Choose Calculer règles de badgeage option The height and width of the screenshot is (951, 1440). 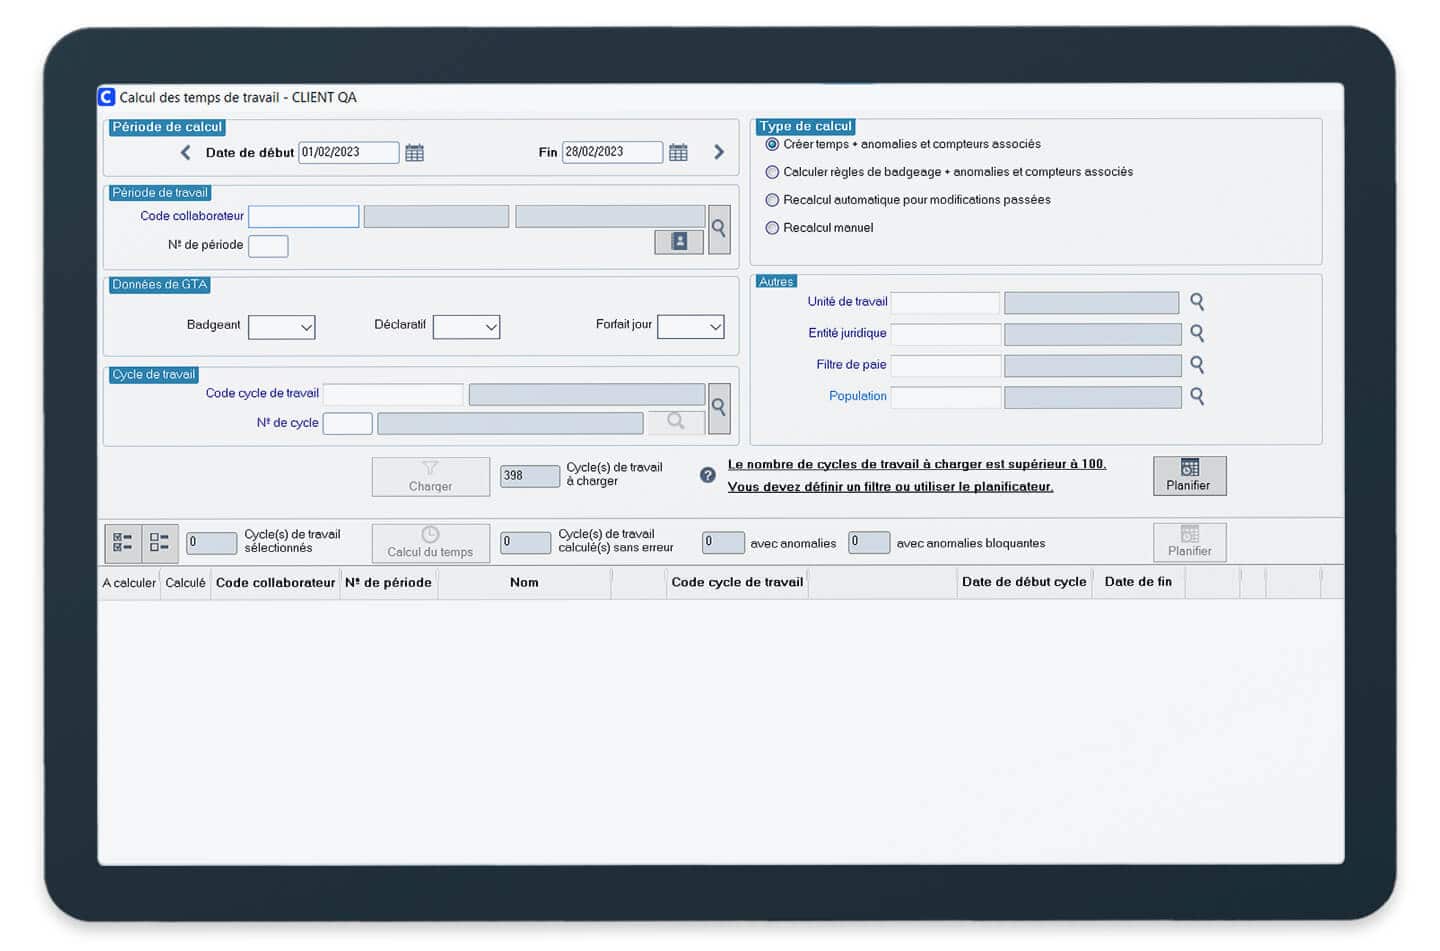772,172
